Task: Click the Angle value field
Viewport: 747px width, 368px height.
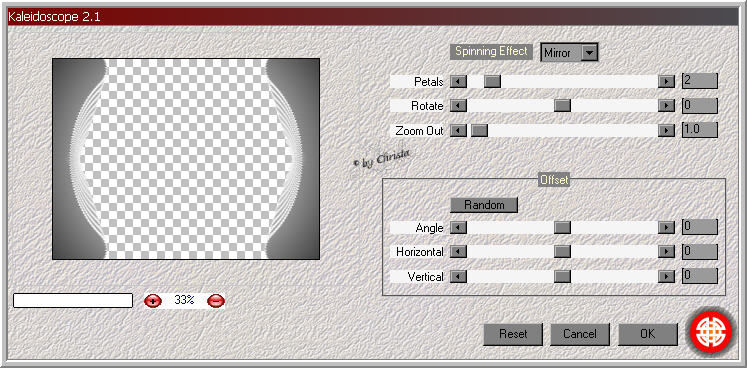Action: point(700,227)
